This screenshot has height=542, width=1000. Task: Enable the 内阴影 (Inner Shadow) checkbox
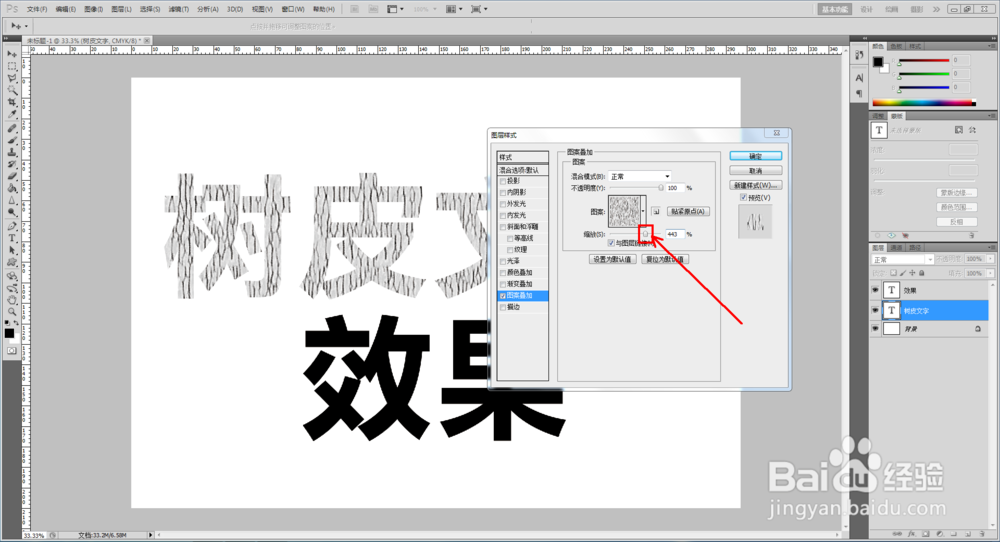503,193
